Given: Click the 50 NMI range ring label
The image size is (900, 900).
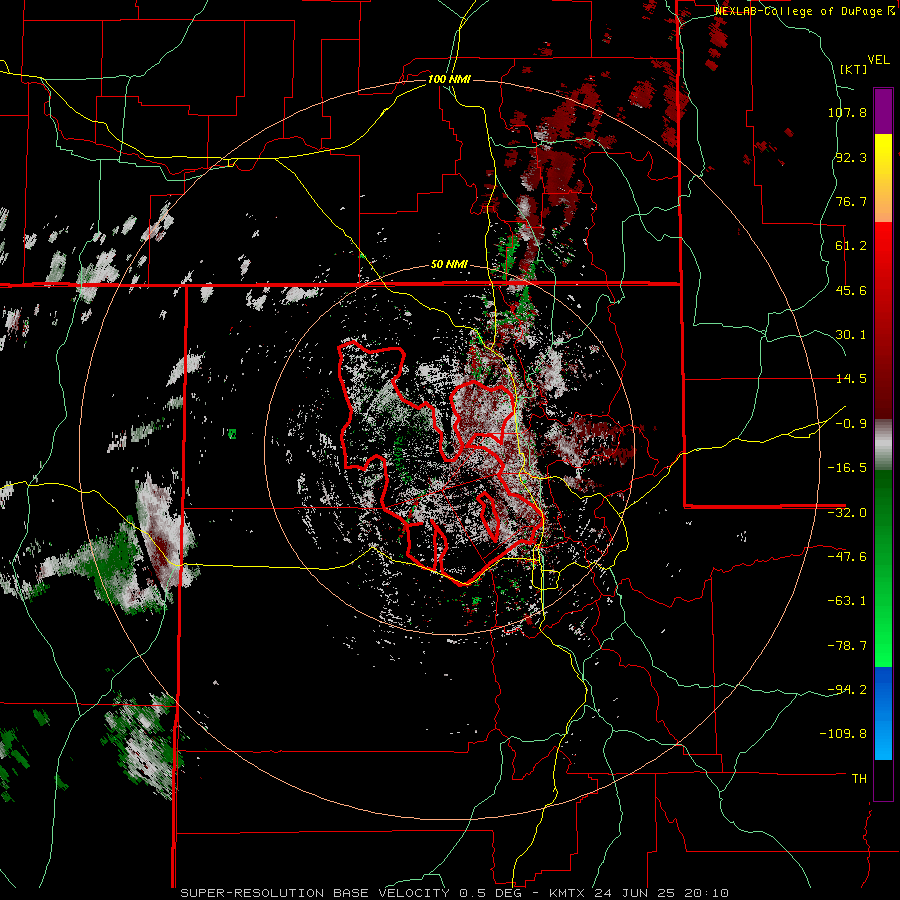Looking at the screenshot, I should point(449,265).
